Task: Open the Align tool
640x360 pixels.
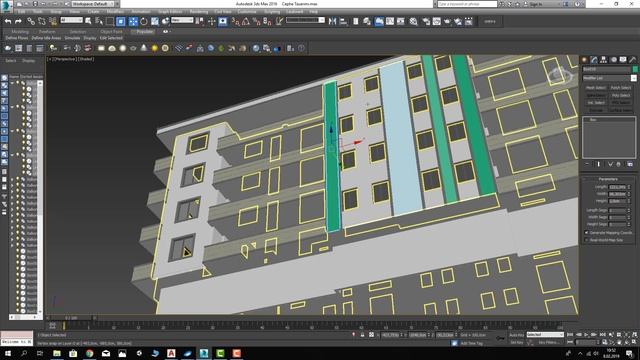Action: pyautogui.click(x=343, y=21)
